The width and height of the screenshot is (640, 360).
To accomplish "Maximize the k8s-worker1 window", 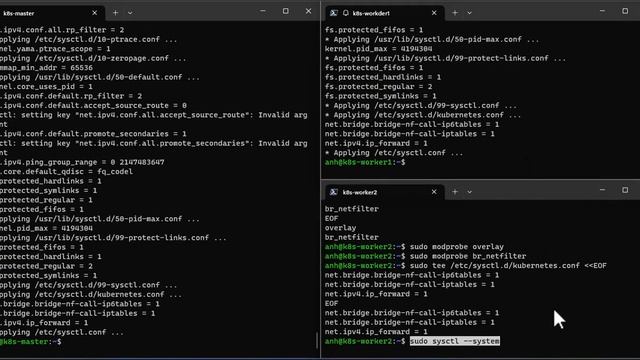I will [625, 11].
